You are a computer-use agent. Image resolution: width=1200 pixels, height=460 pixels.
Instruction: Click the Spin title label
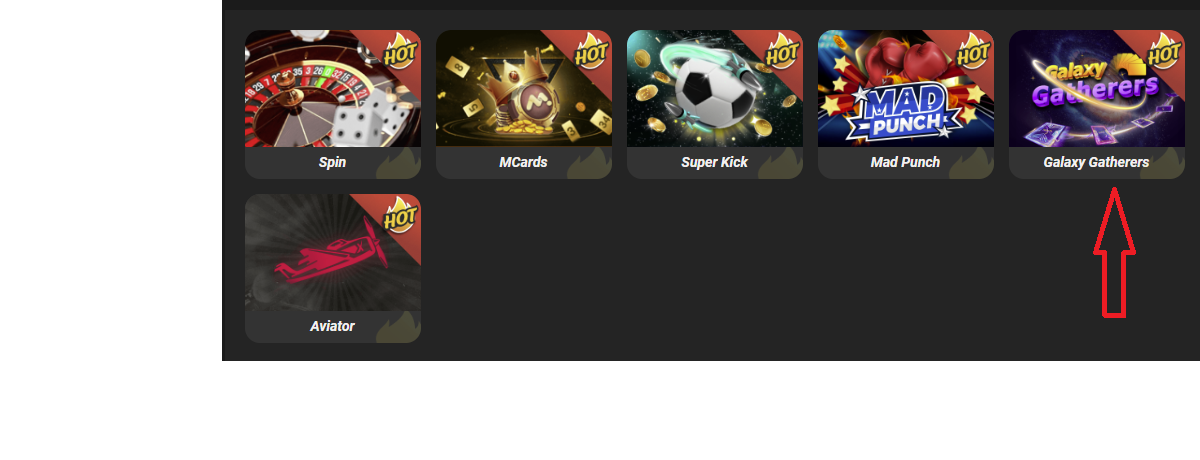(333, 162)
